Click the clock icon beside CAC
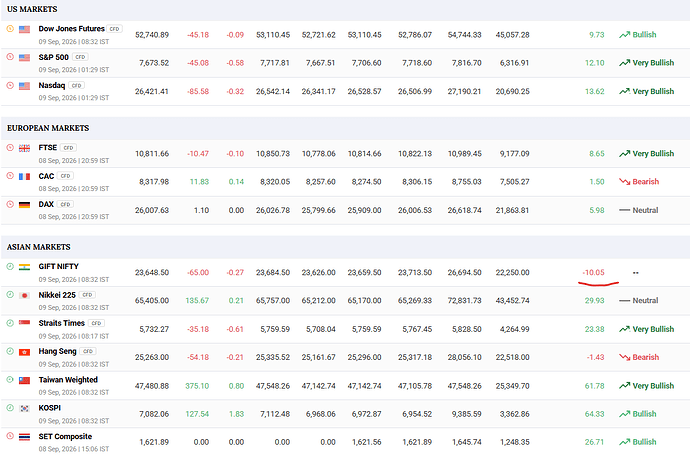Viewport: 690px width, 455px height. pos(10,176)
